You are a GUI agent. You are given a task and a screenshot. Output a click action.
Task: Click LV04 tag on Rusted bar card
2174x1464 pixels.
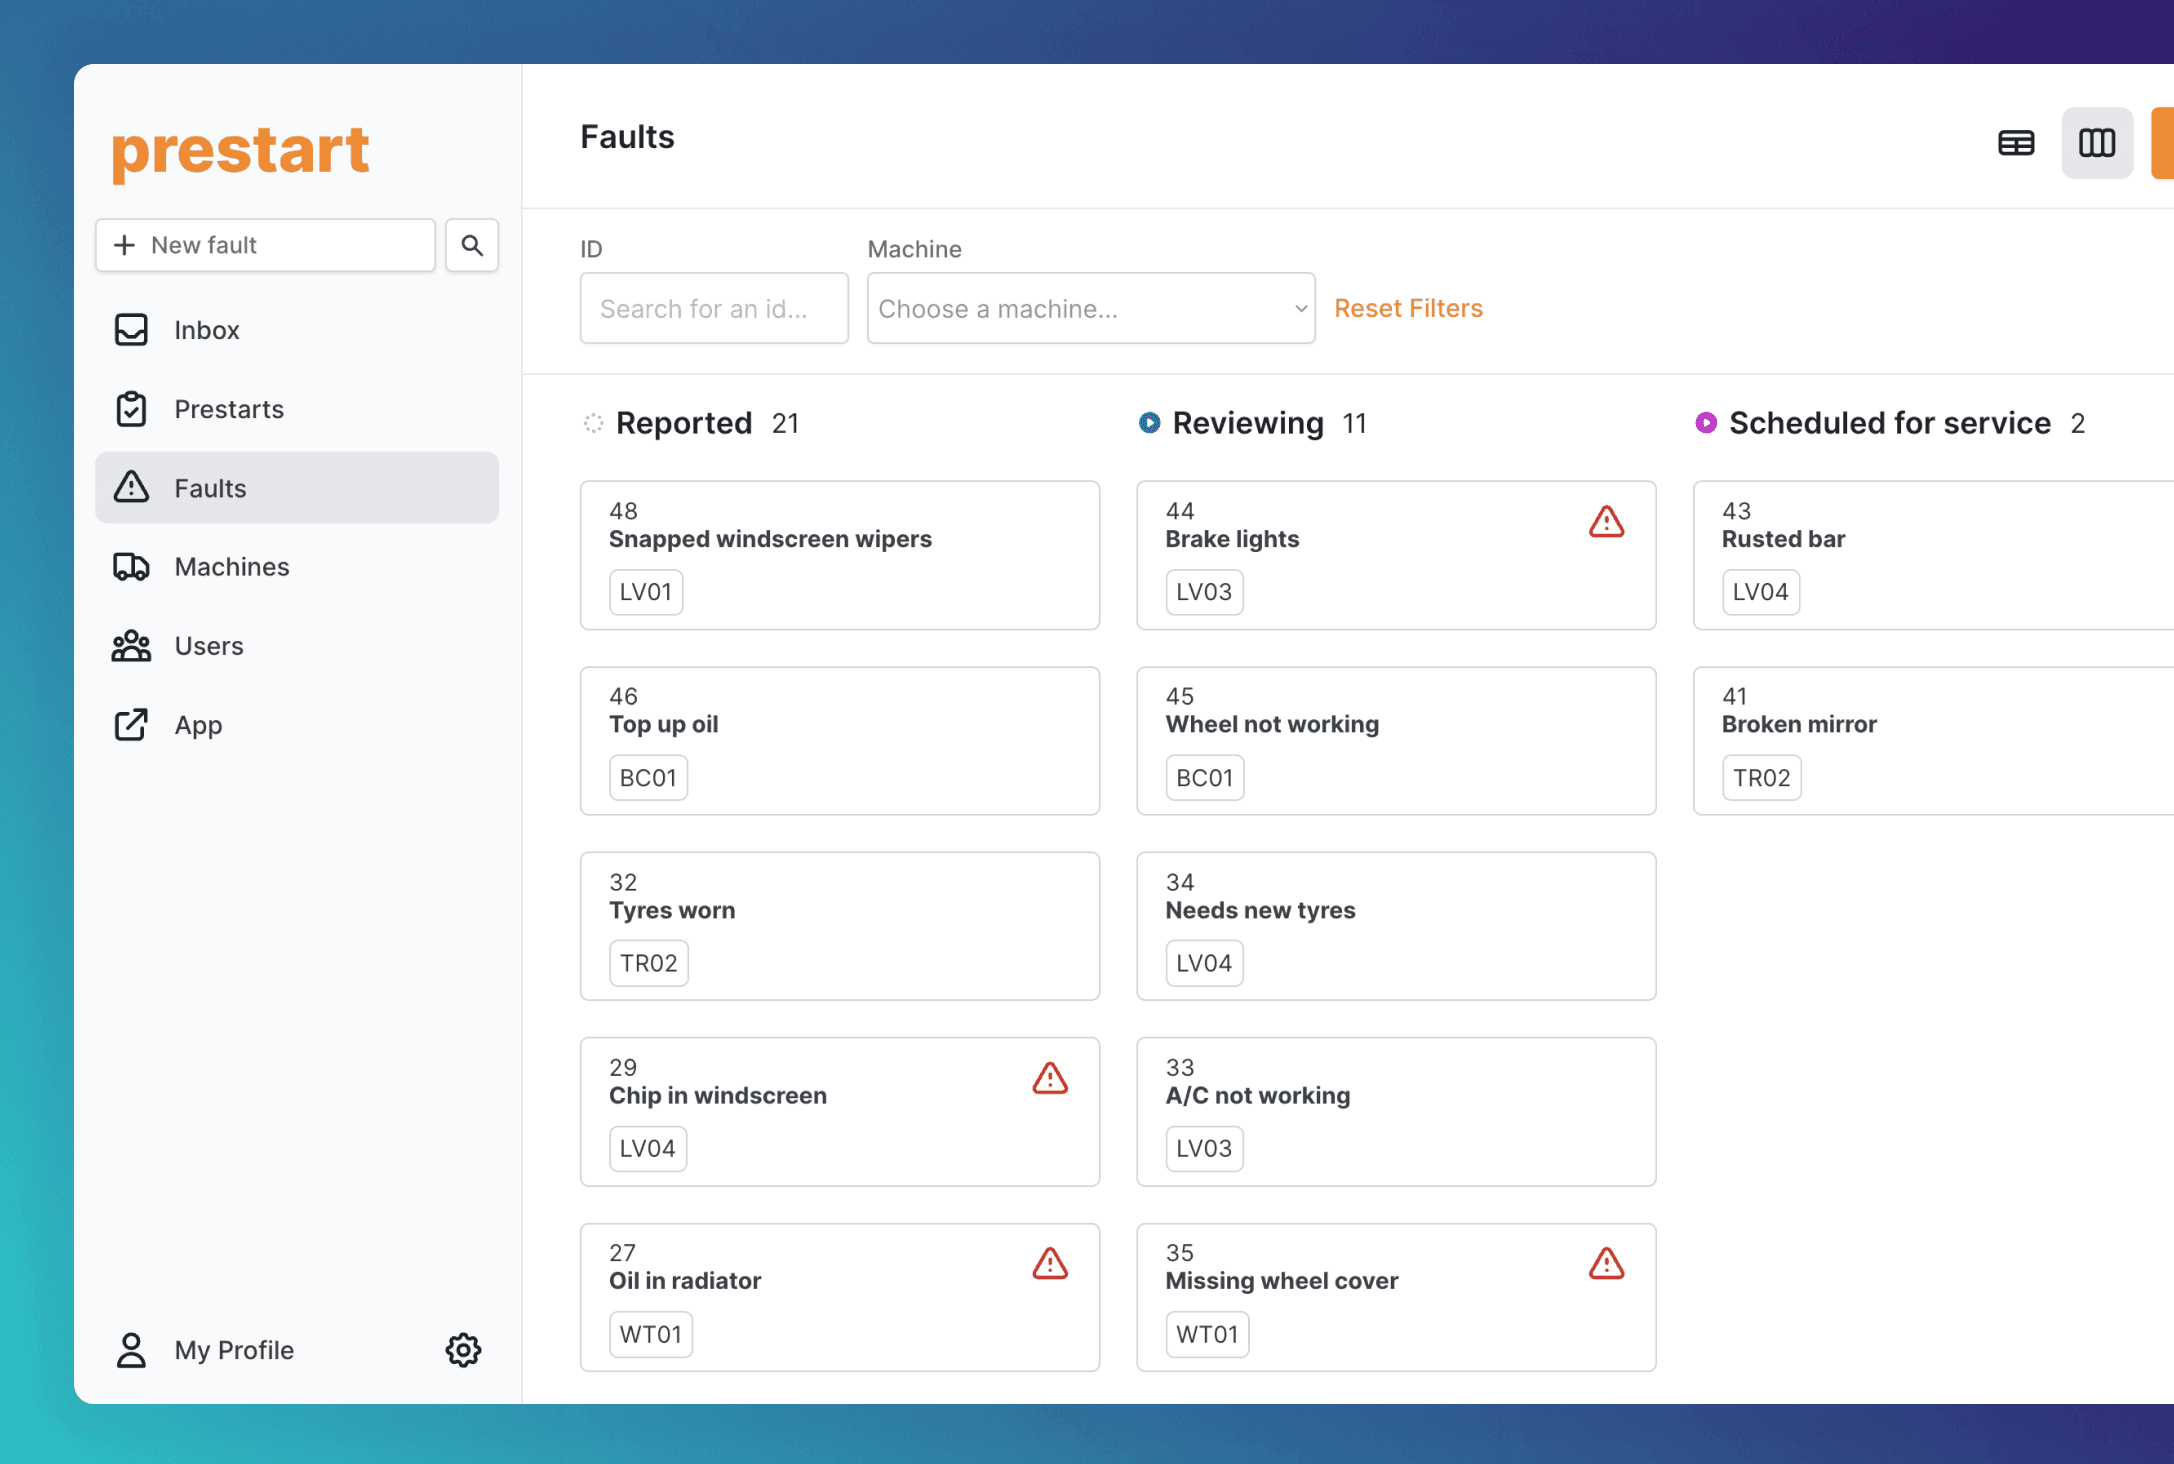(x=1760, y=592)
